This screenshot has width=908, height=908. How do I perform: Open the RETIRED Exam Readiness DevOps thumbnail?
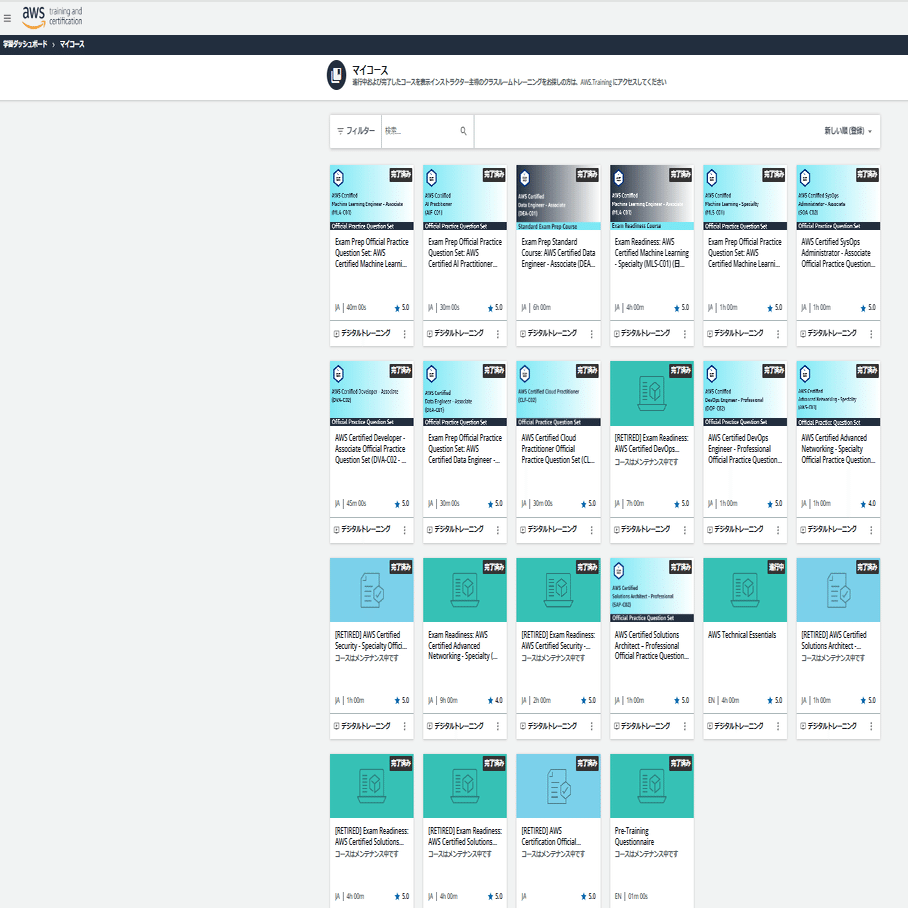click(652, 394)
